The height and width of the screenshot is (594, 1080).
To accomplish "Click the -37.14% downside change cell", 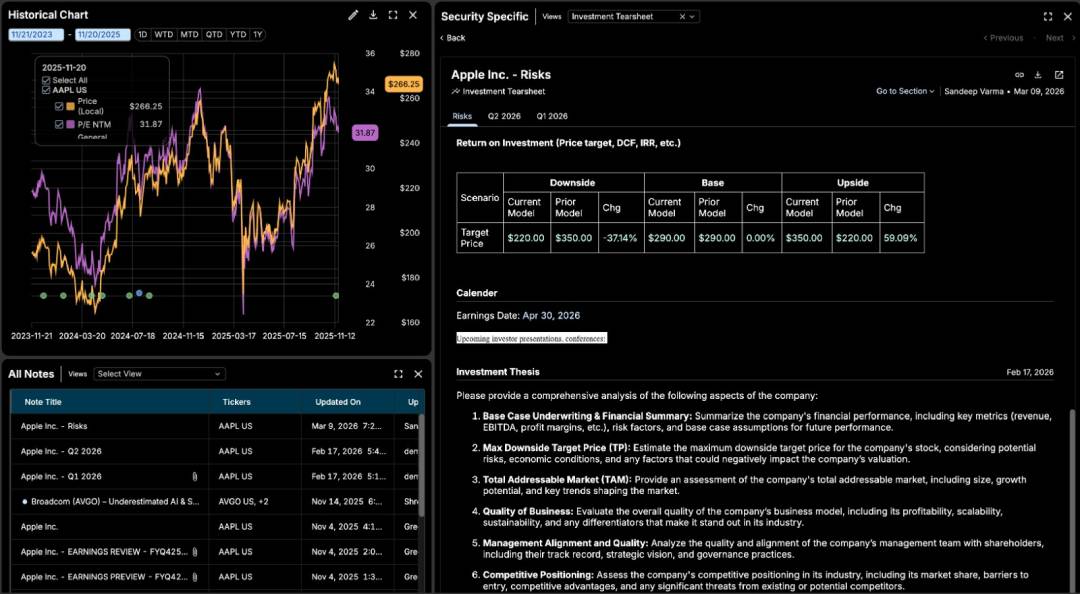I will coord(621,238).
